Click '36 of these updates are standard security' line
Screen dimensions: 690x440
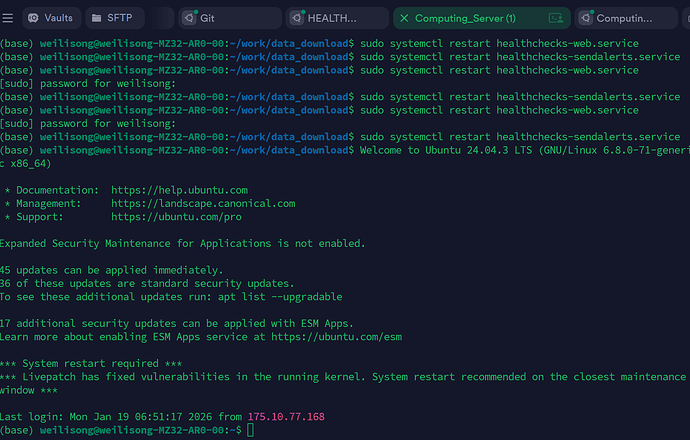pos(147,283)
